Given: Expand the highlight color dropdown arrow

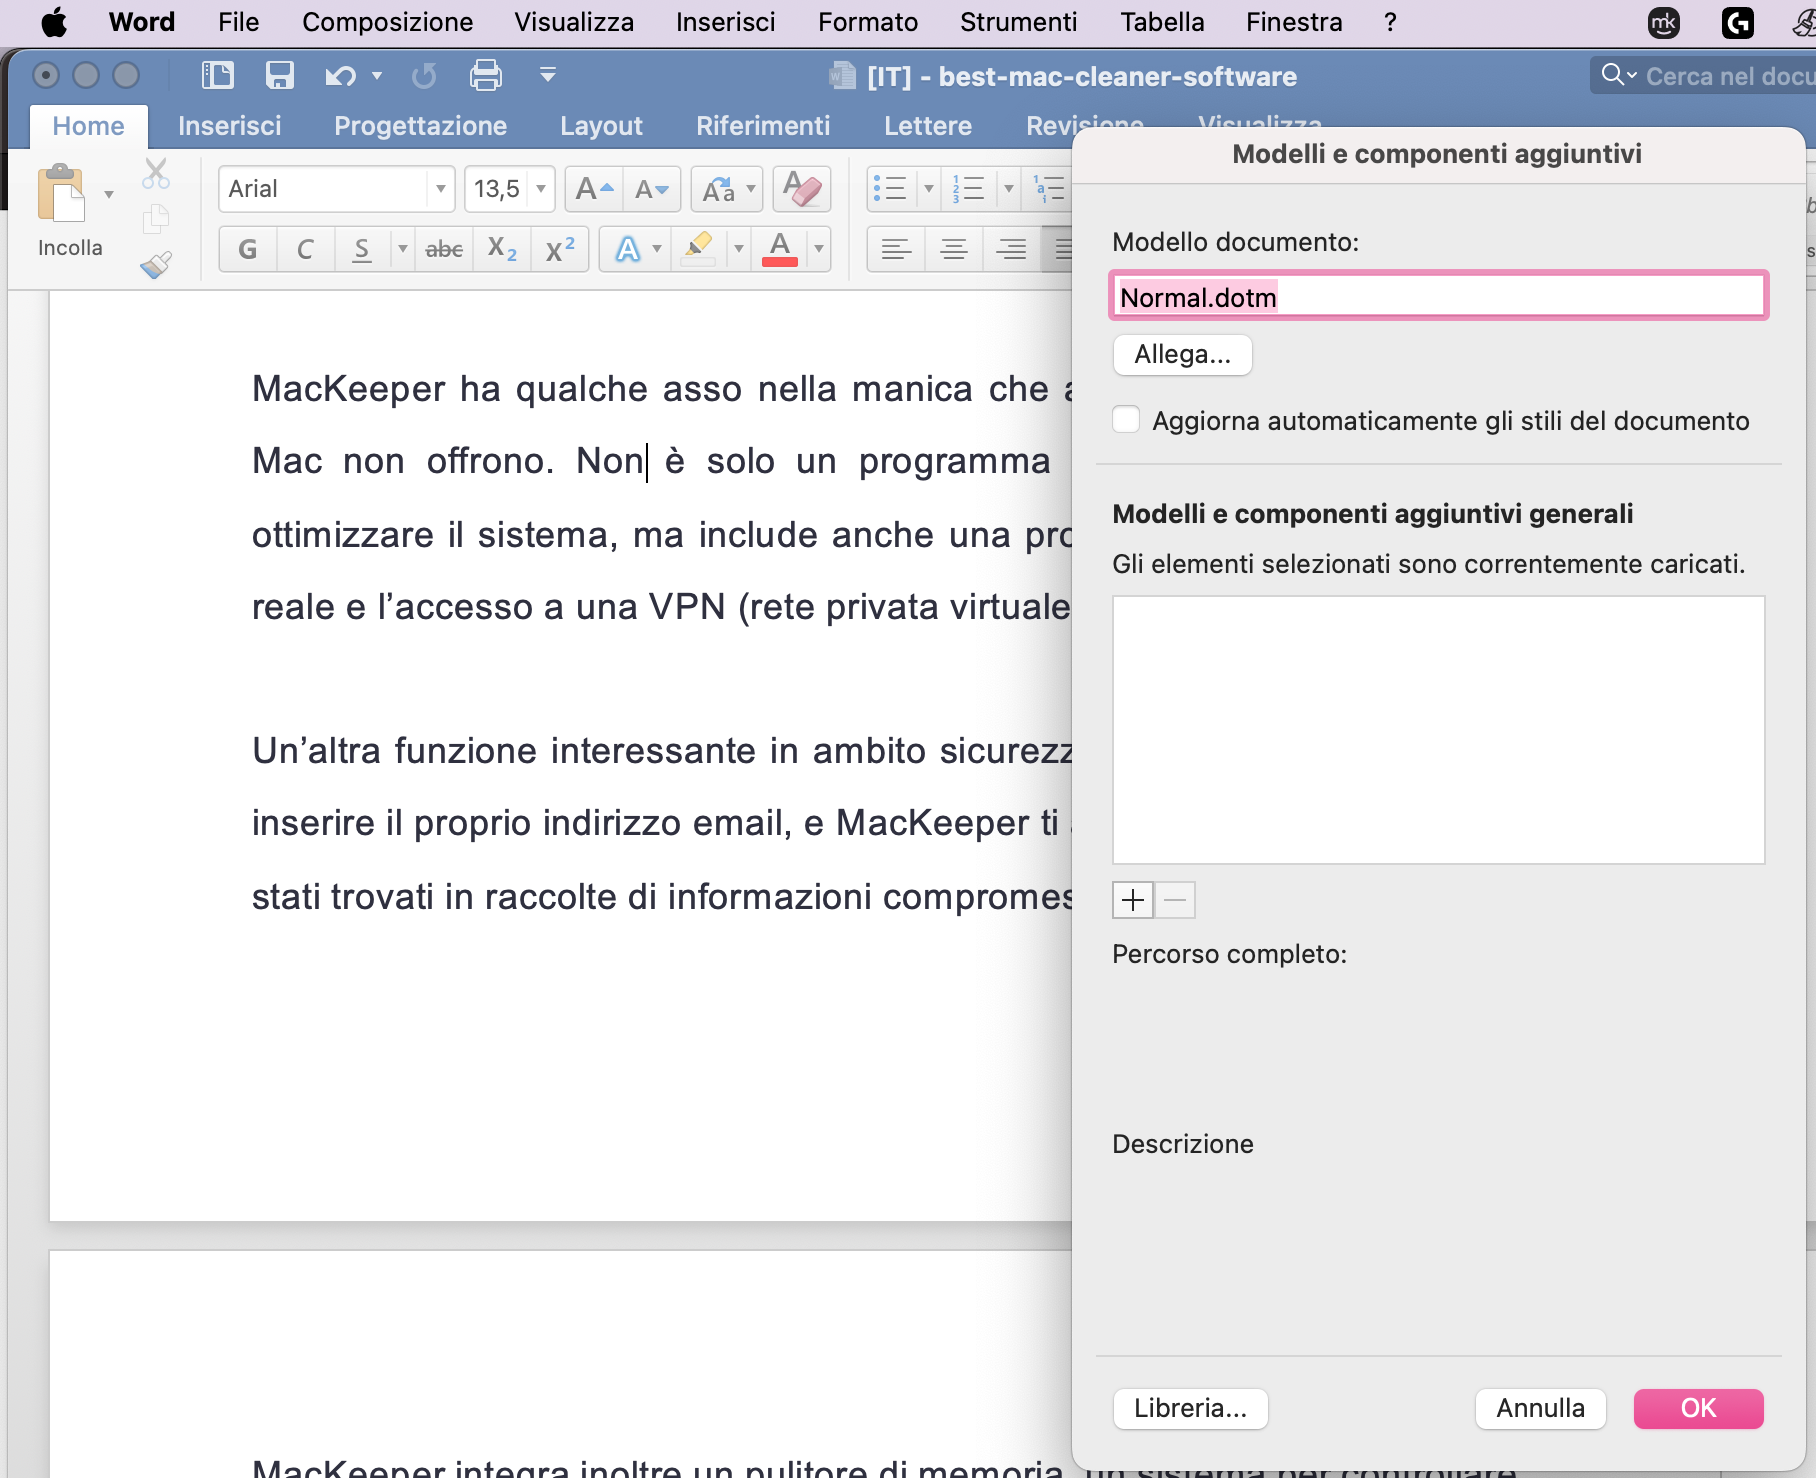Looking at the screenshot, I should pos(739,249).
